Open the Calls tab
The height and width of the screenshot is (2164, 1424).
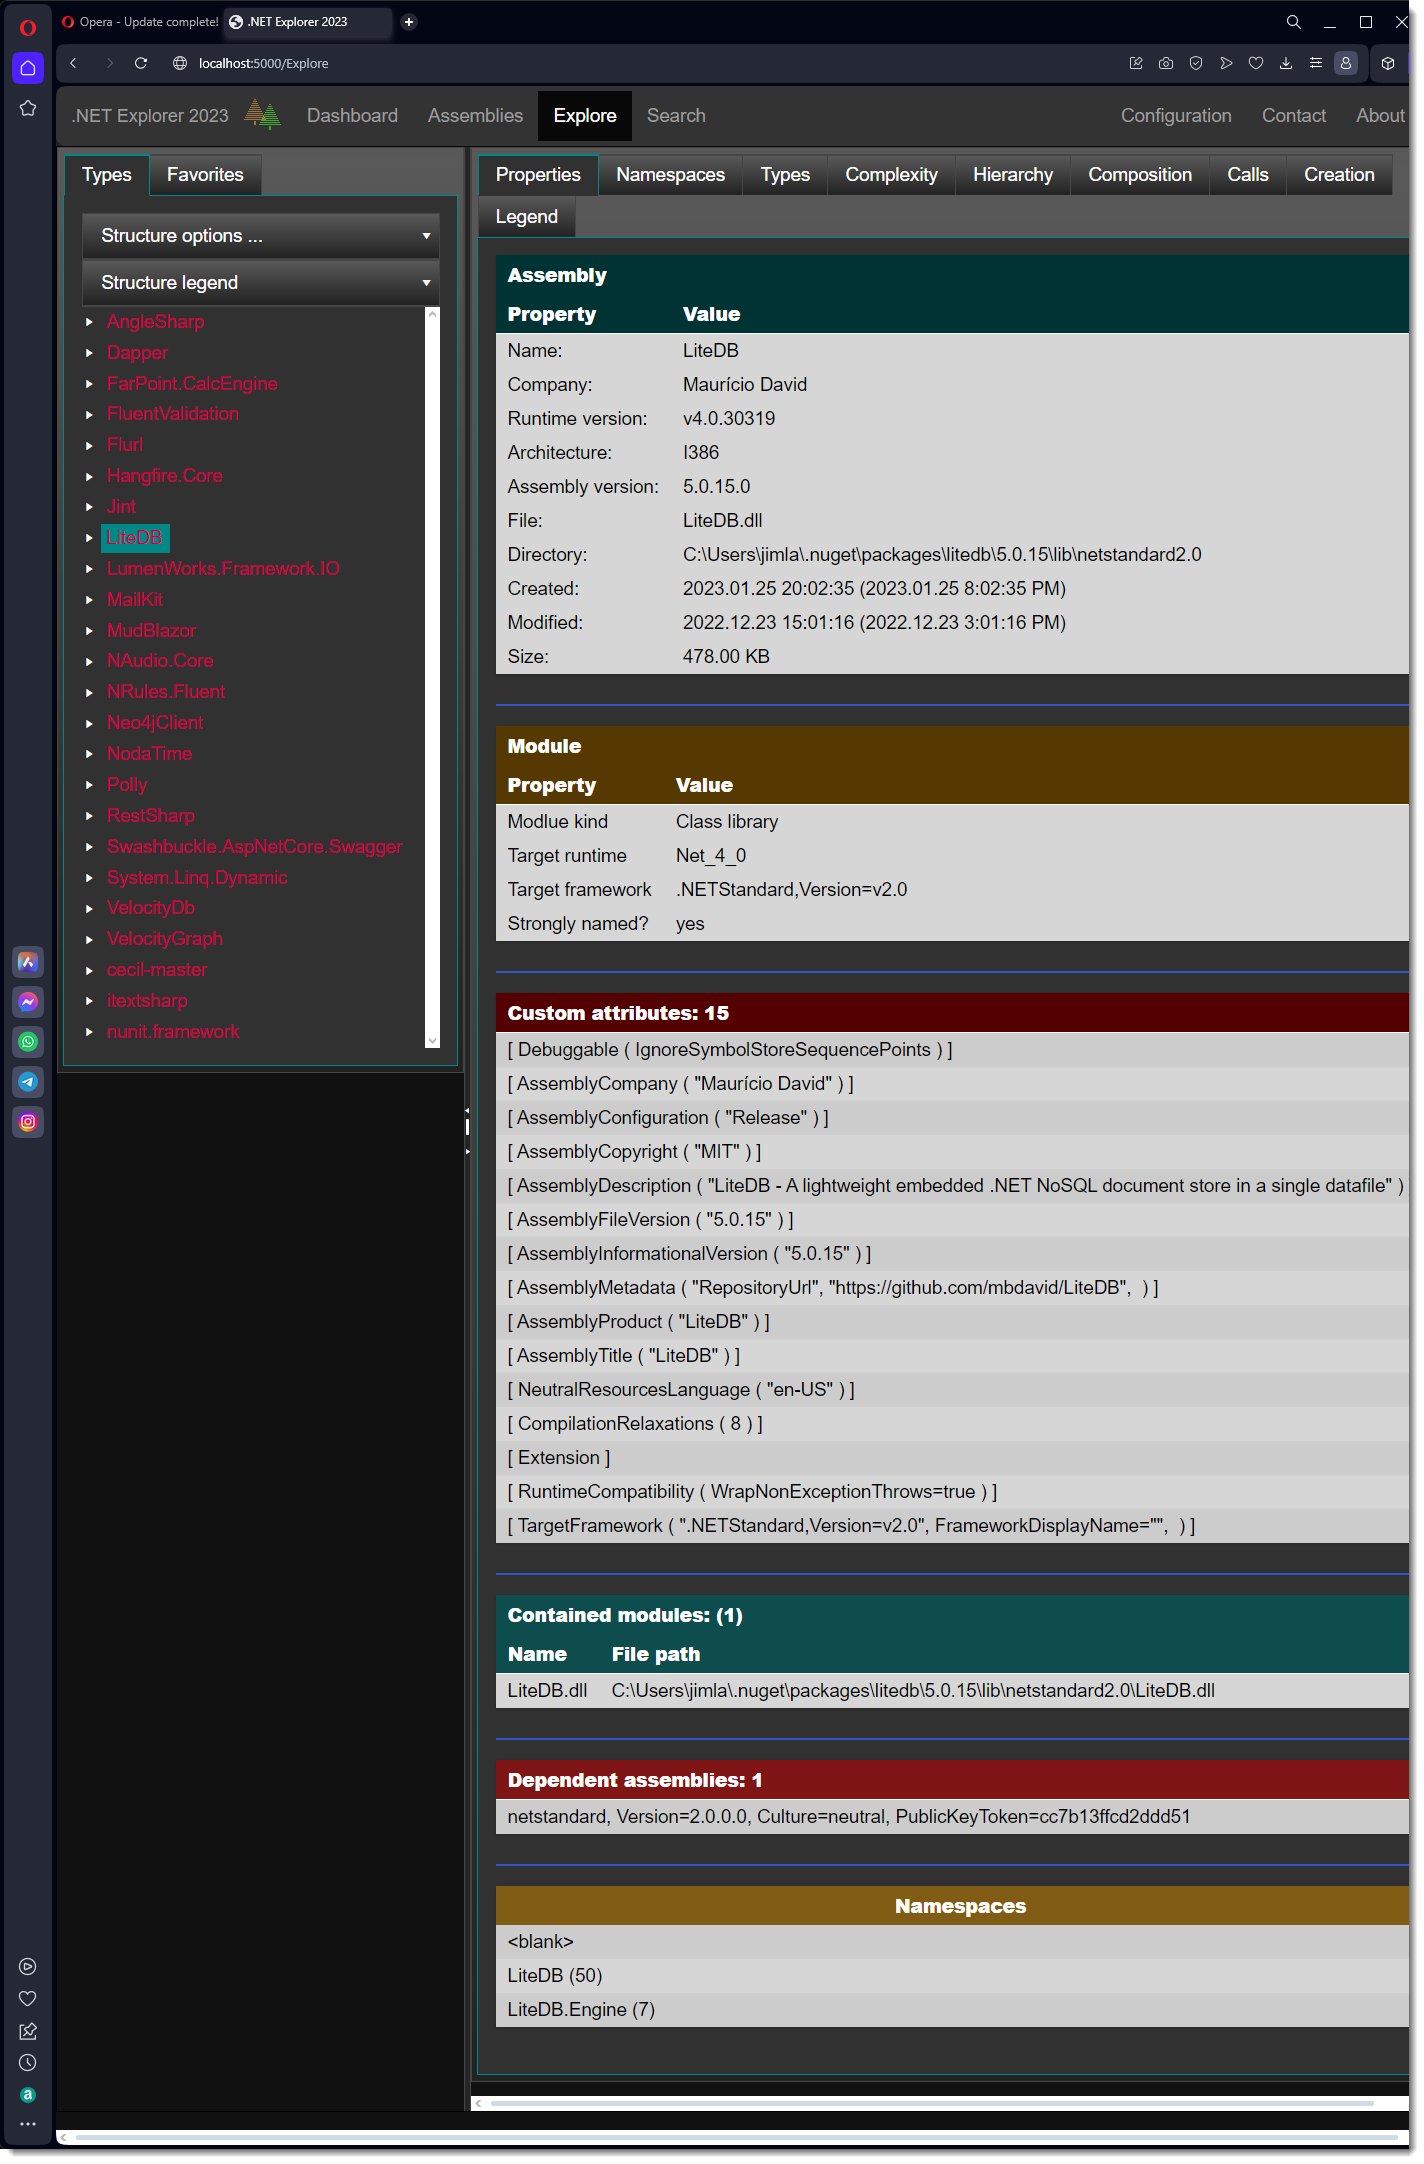(x=1247, y=175)
